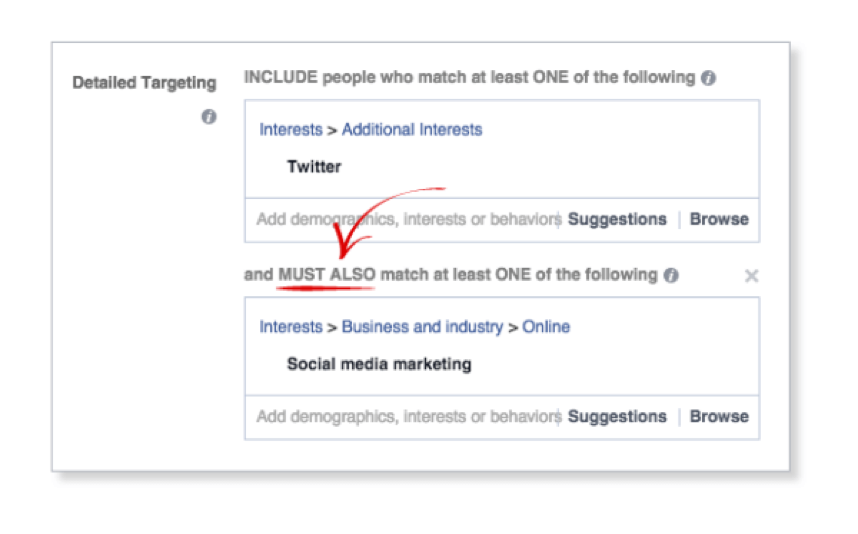Click first targeting search field under Twitter
This screenshot has height=534, width=858.
[406, 220]
